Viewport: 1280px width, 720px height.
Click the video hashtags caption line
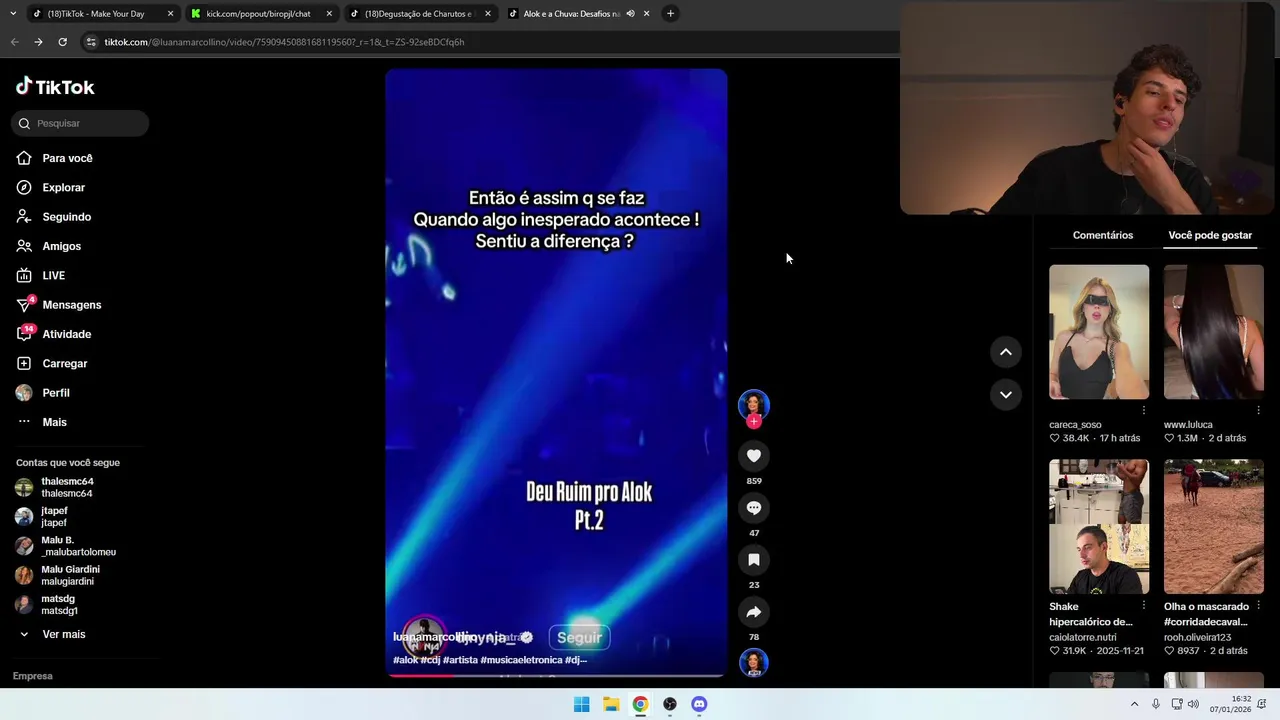click(x=490, y=660)
